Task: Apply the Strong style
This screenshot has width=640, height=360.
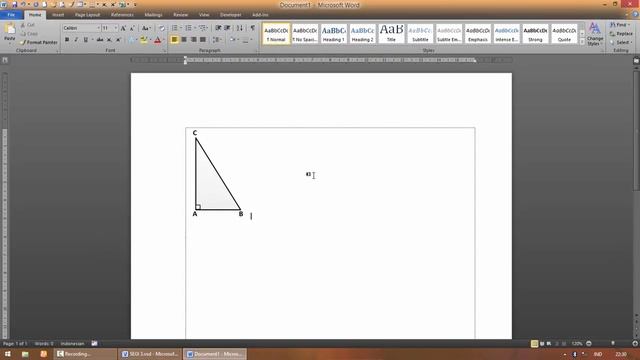Action: point(535,34)
